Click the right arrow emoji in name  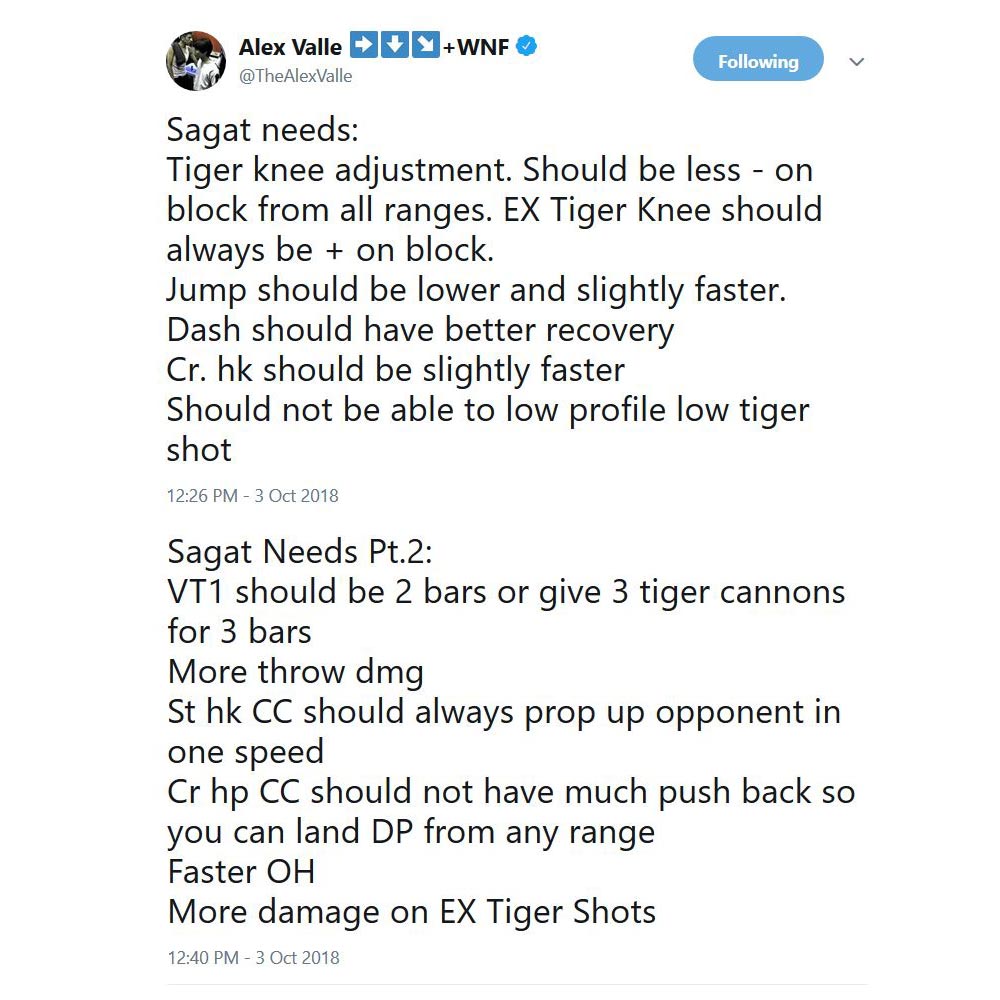click(x=366, y=46)
